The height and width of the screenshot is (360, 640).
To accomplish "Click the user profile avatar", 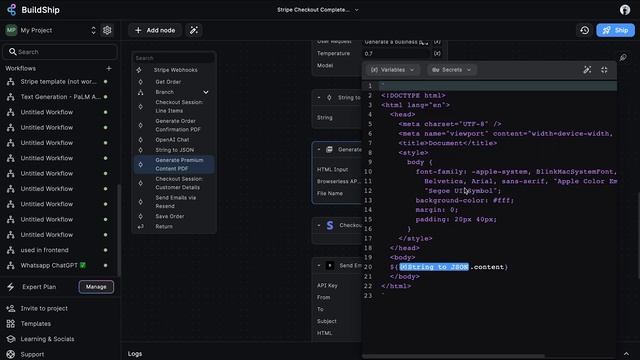I will 624,10.
